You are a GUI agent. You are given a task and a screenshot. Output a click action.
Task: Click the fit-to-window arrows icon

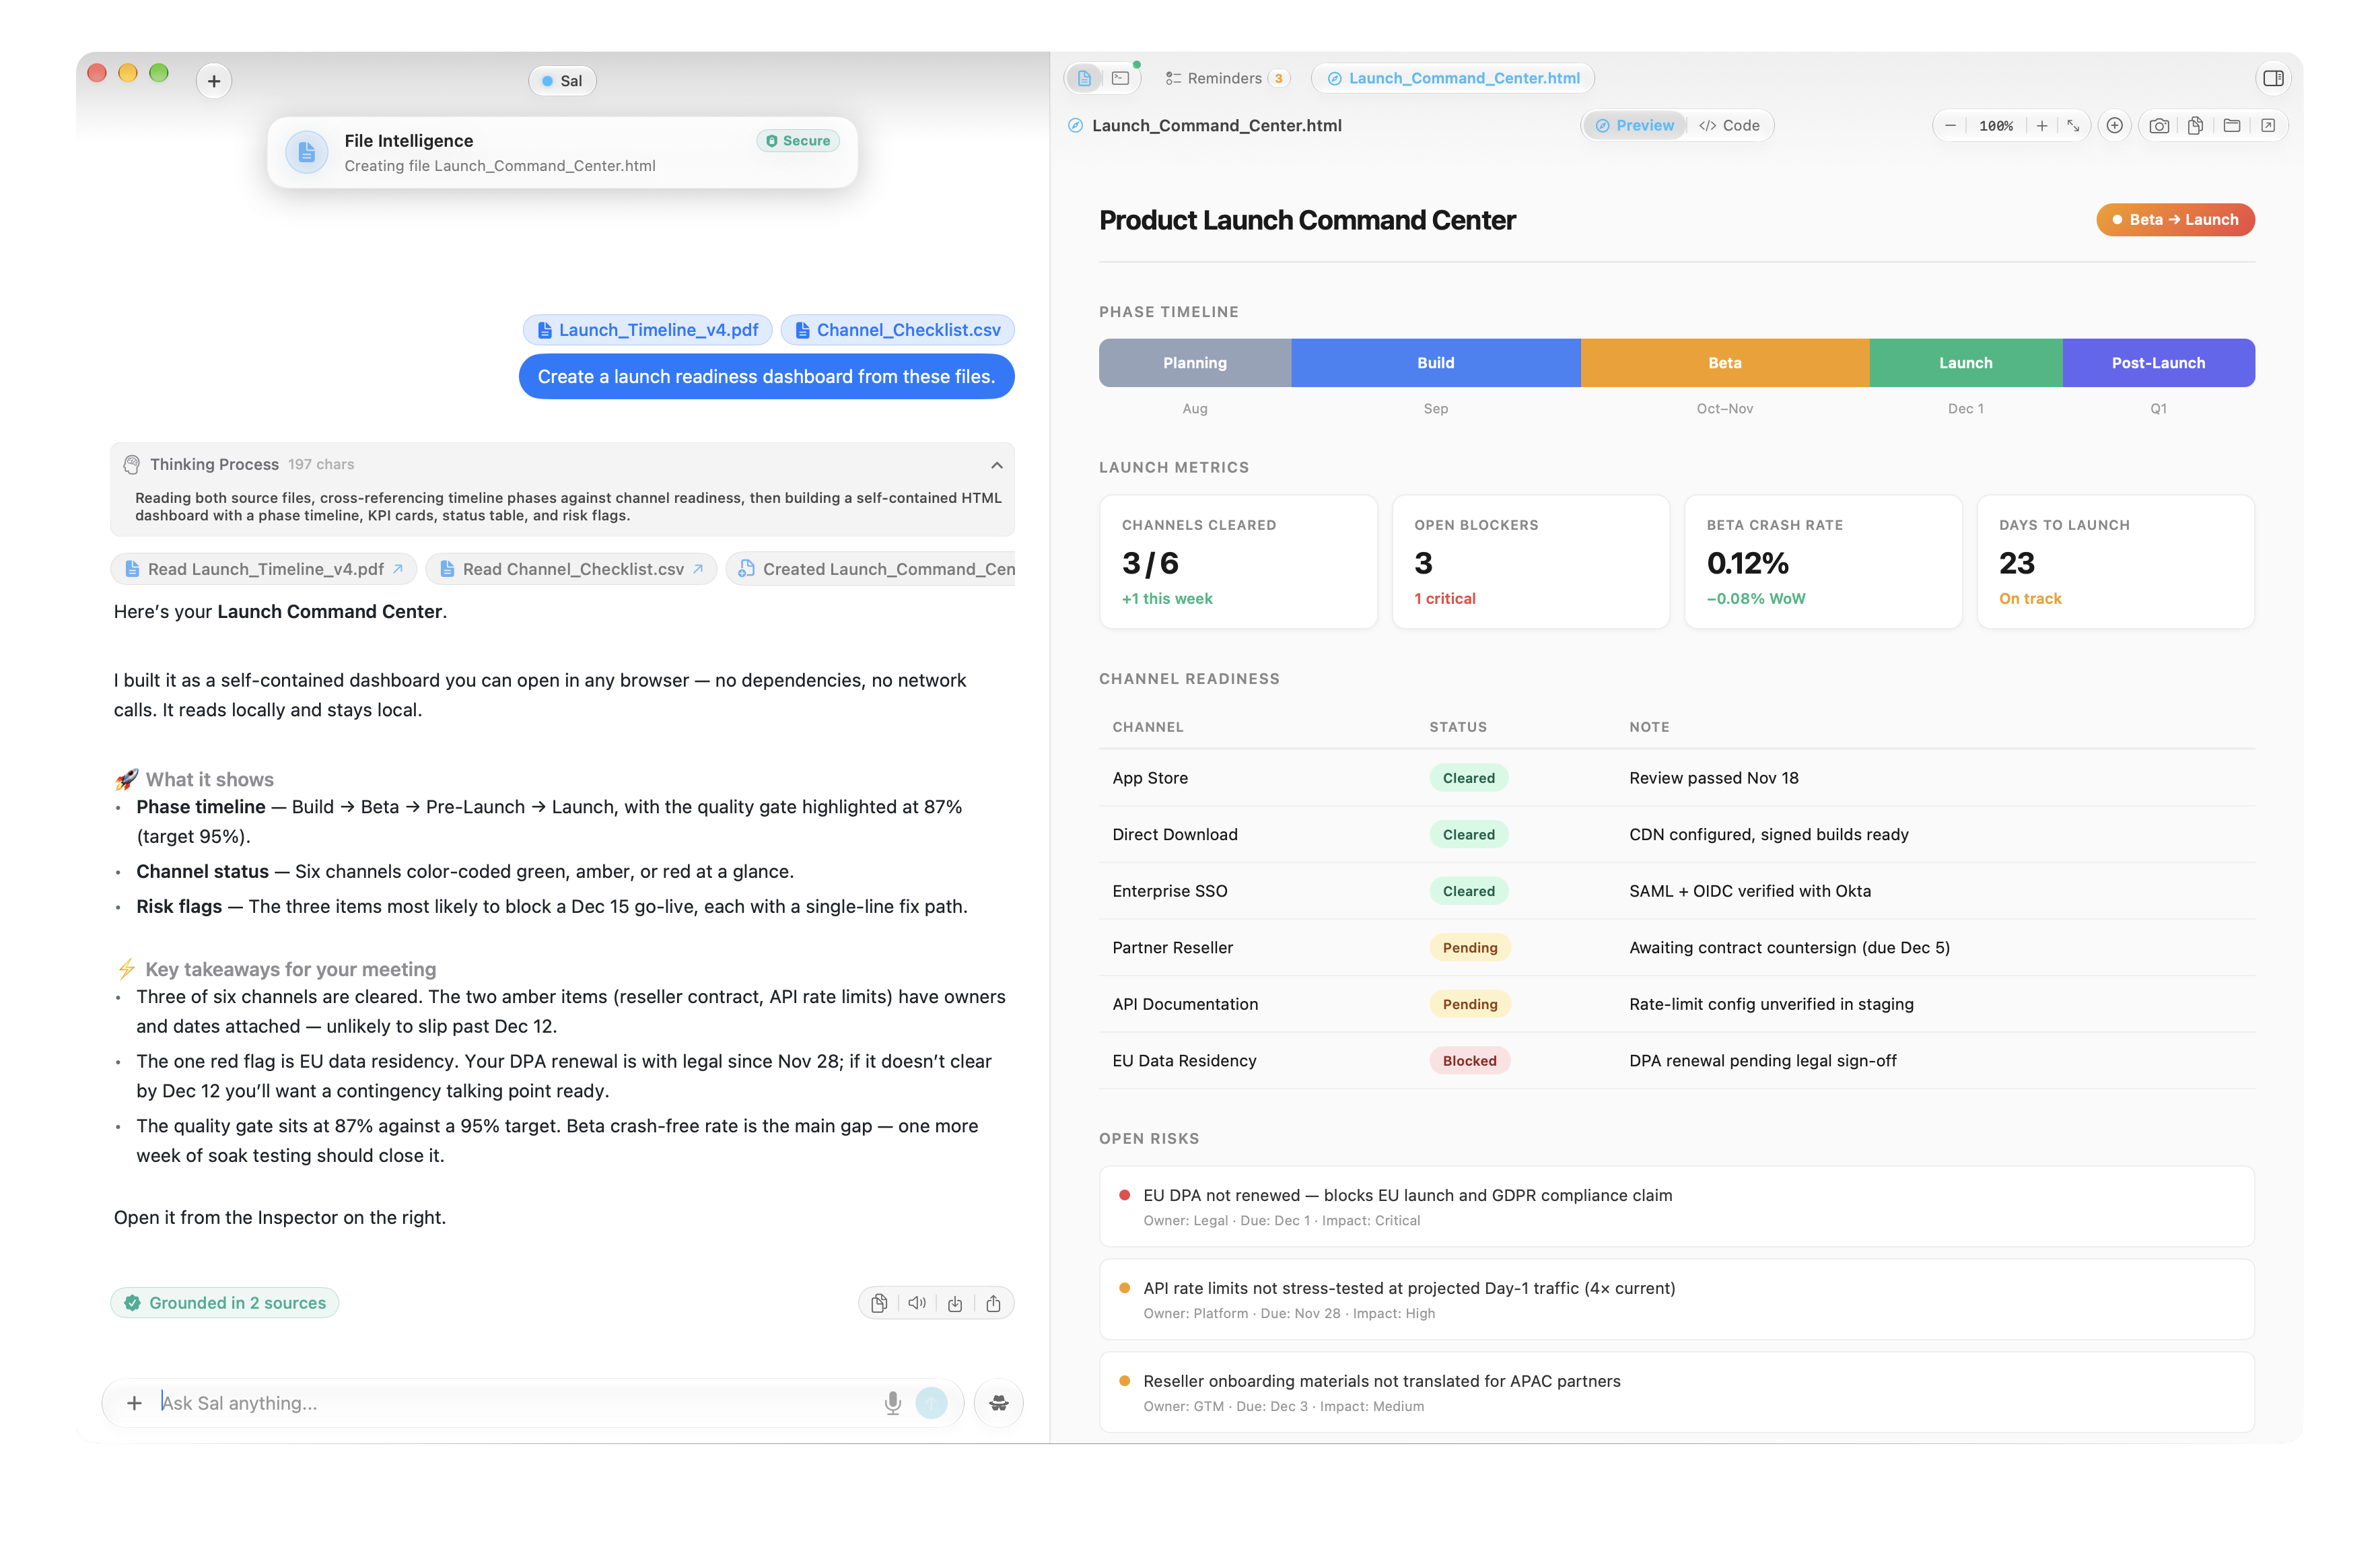(x=2073, y=126)
